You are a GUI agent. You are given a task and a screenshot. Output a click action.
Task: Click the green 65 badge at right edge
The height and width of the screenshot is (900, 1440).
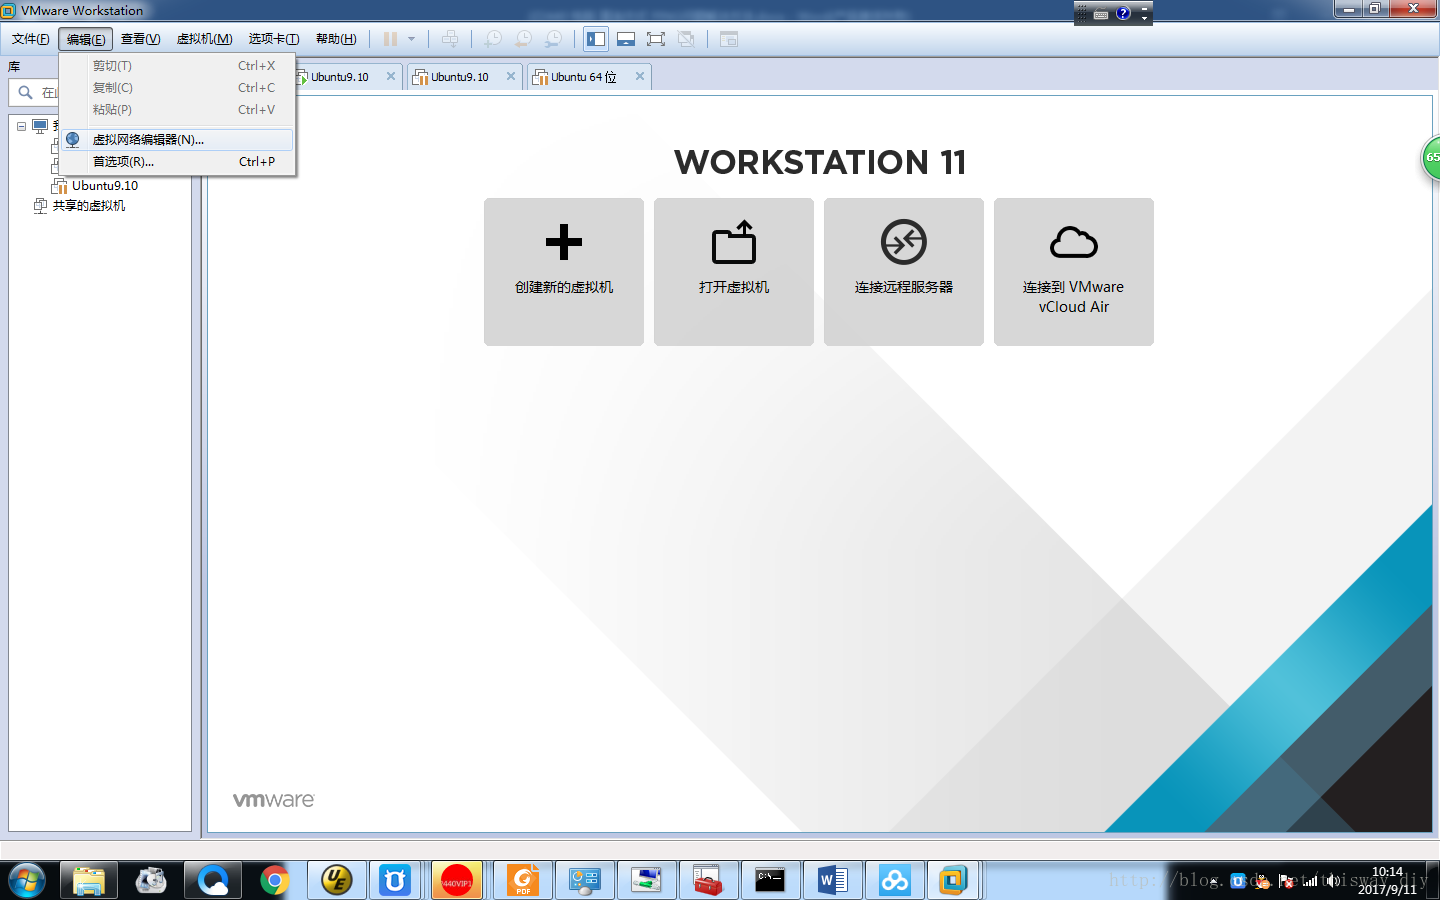1432,158
